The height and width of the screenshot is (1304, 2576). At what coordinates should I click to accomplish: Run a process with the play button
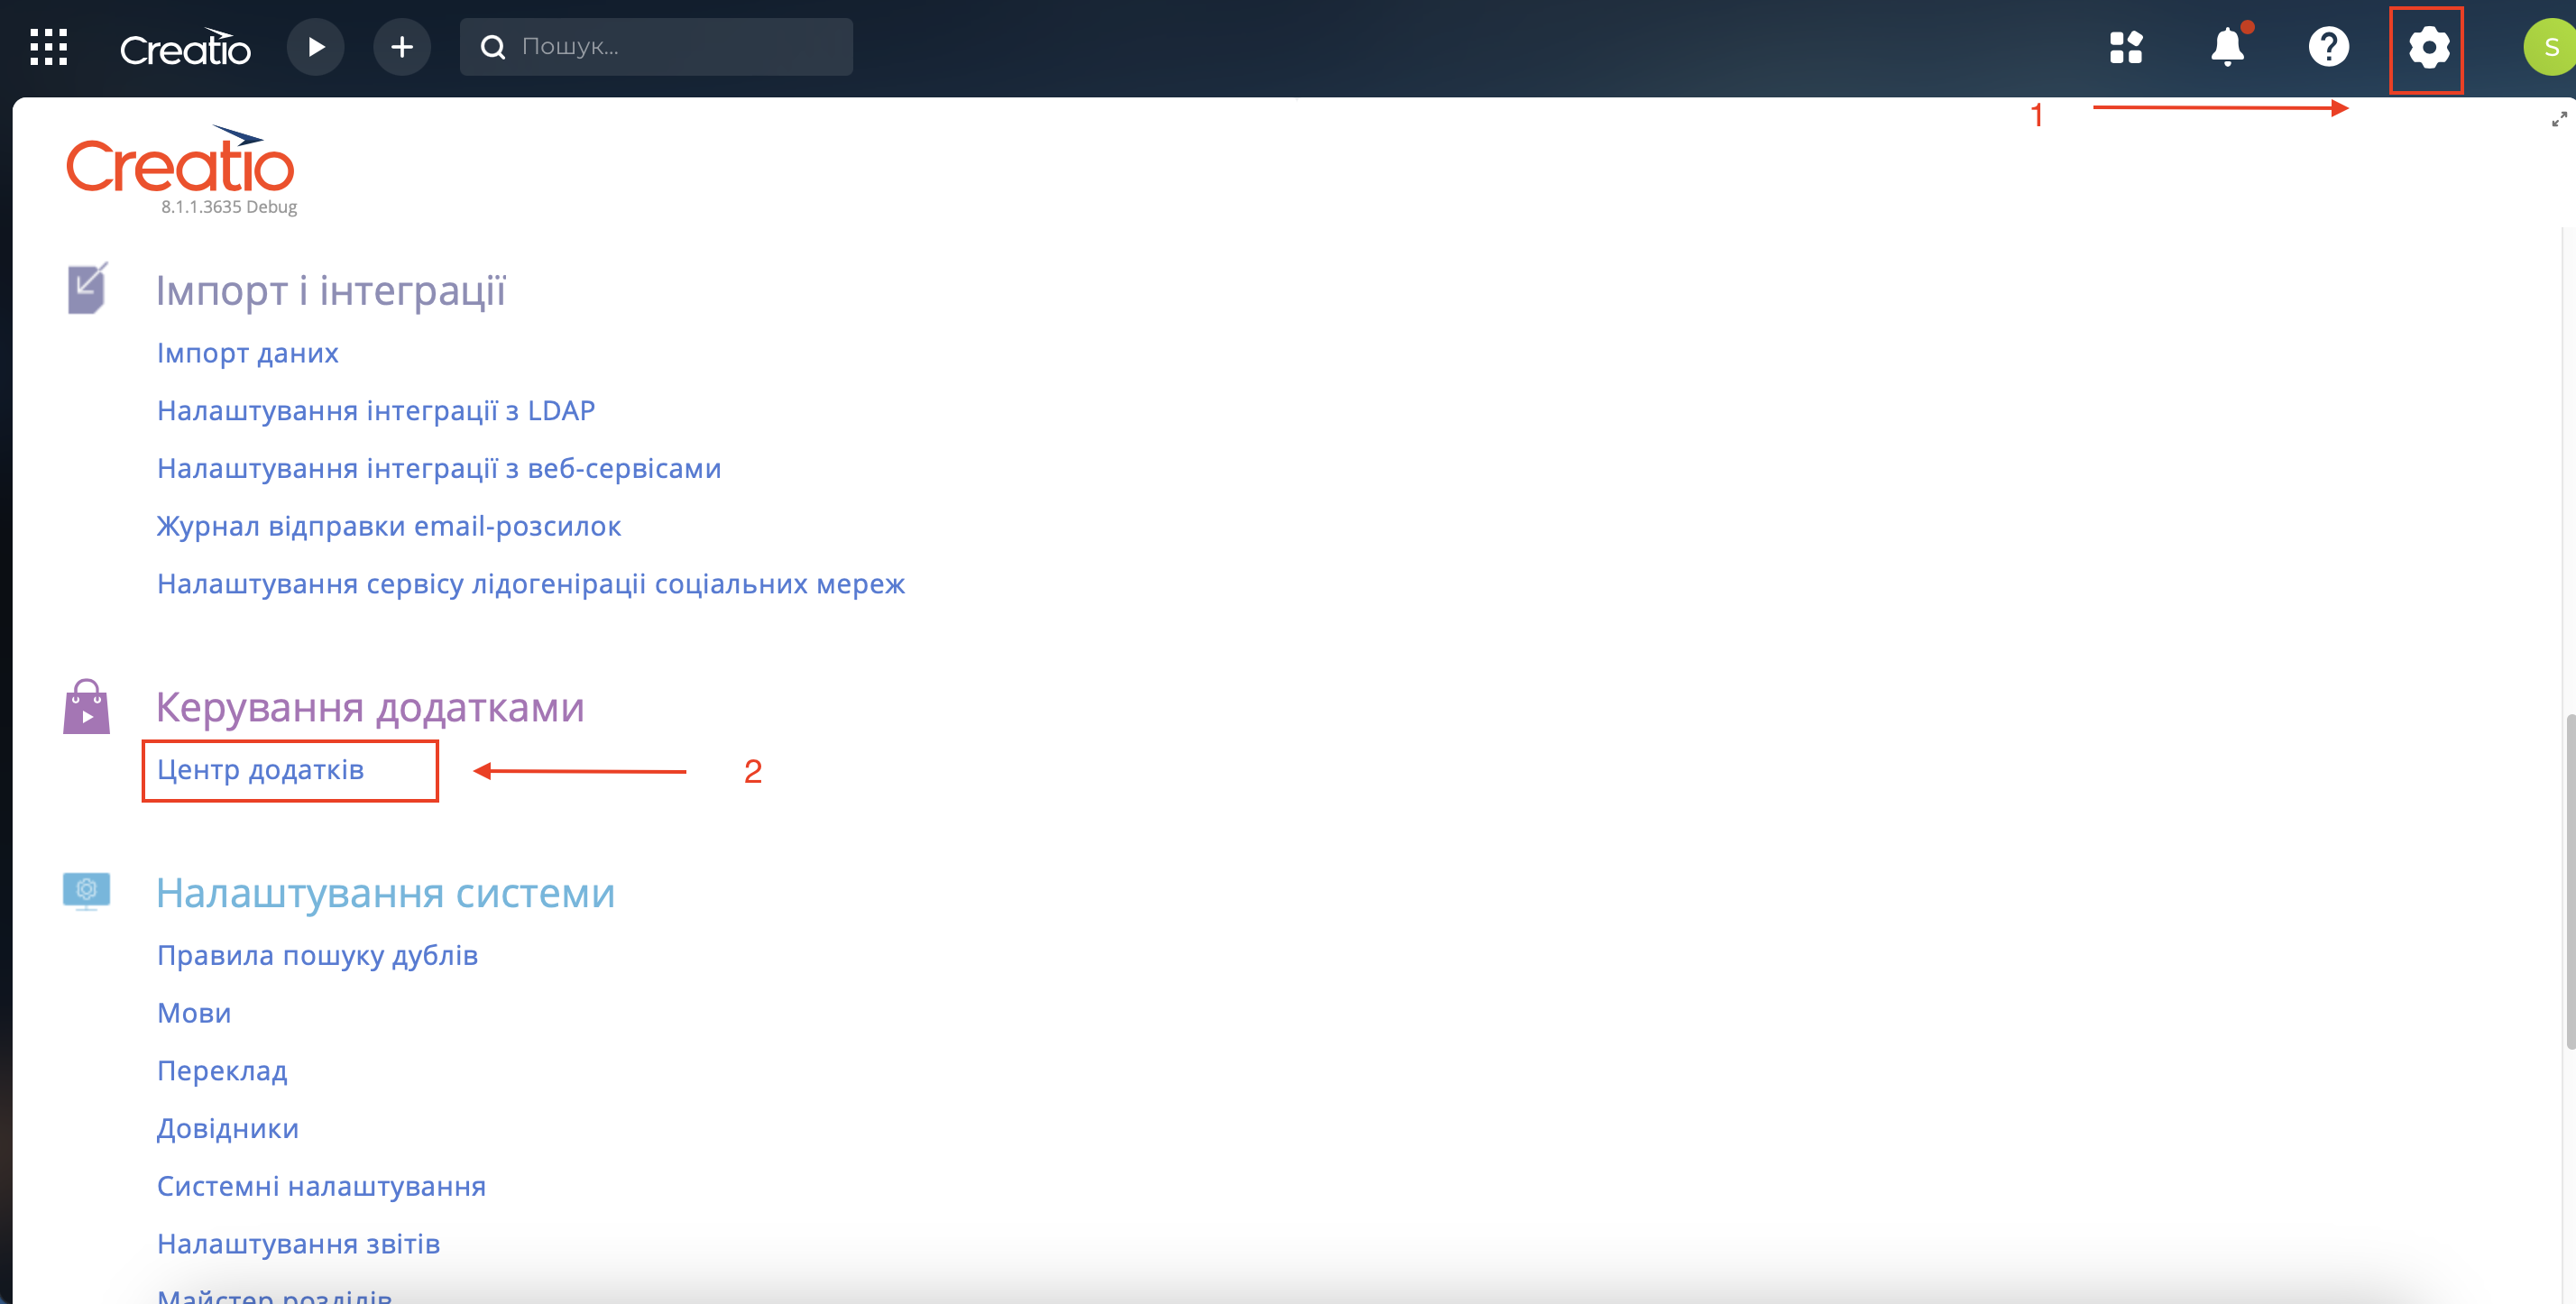316,47
